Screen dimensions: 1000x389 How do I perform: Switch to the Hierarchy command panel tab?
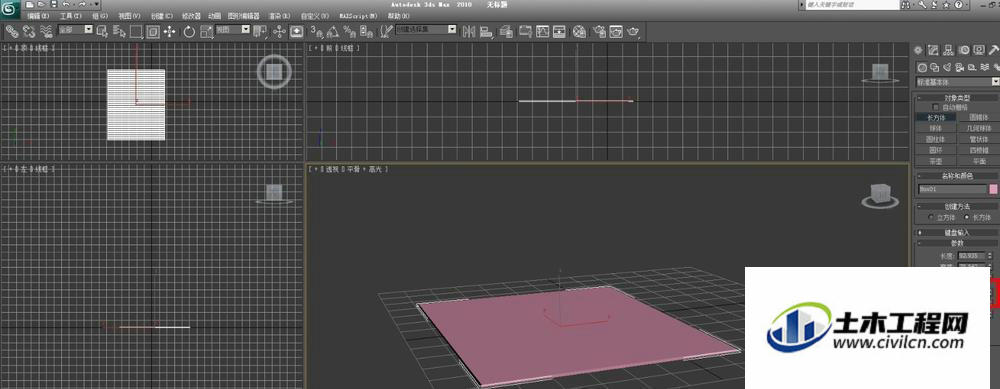pos(948,50)
